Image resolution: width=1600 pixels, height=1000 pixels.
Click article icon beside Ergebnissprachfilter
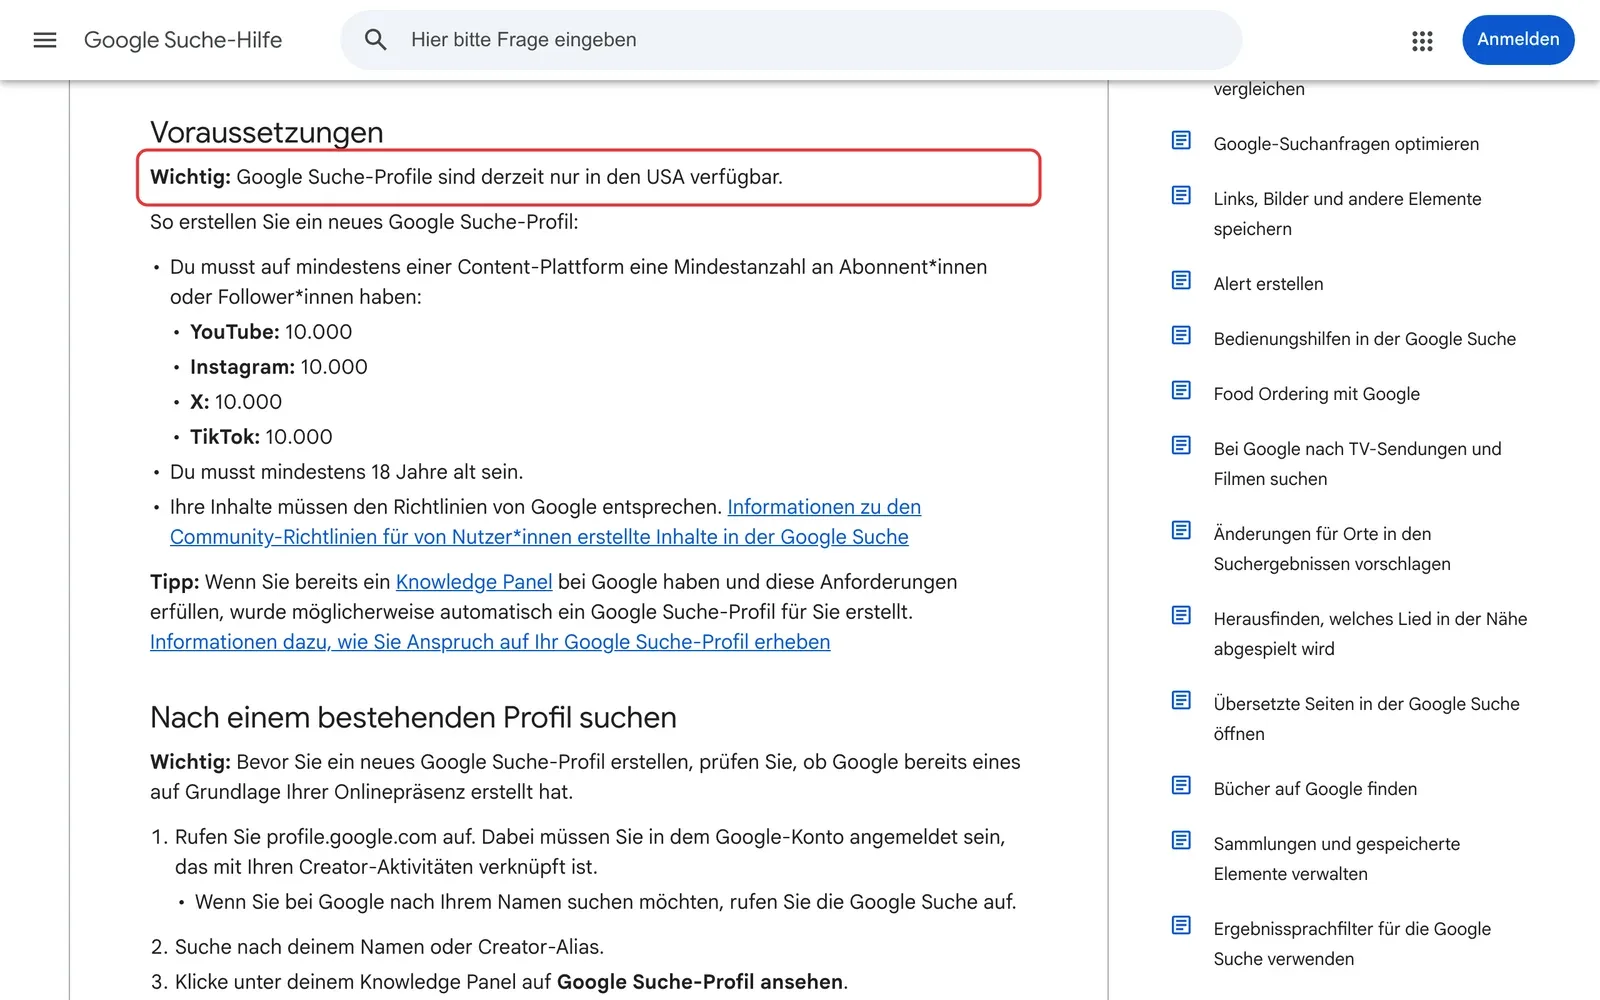1181,925
